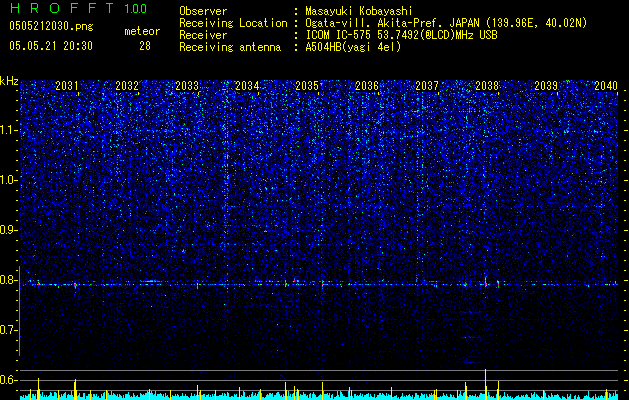
Task: Click the red echo spot at 2031
Action: point(75,285)
